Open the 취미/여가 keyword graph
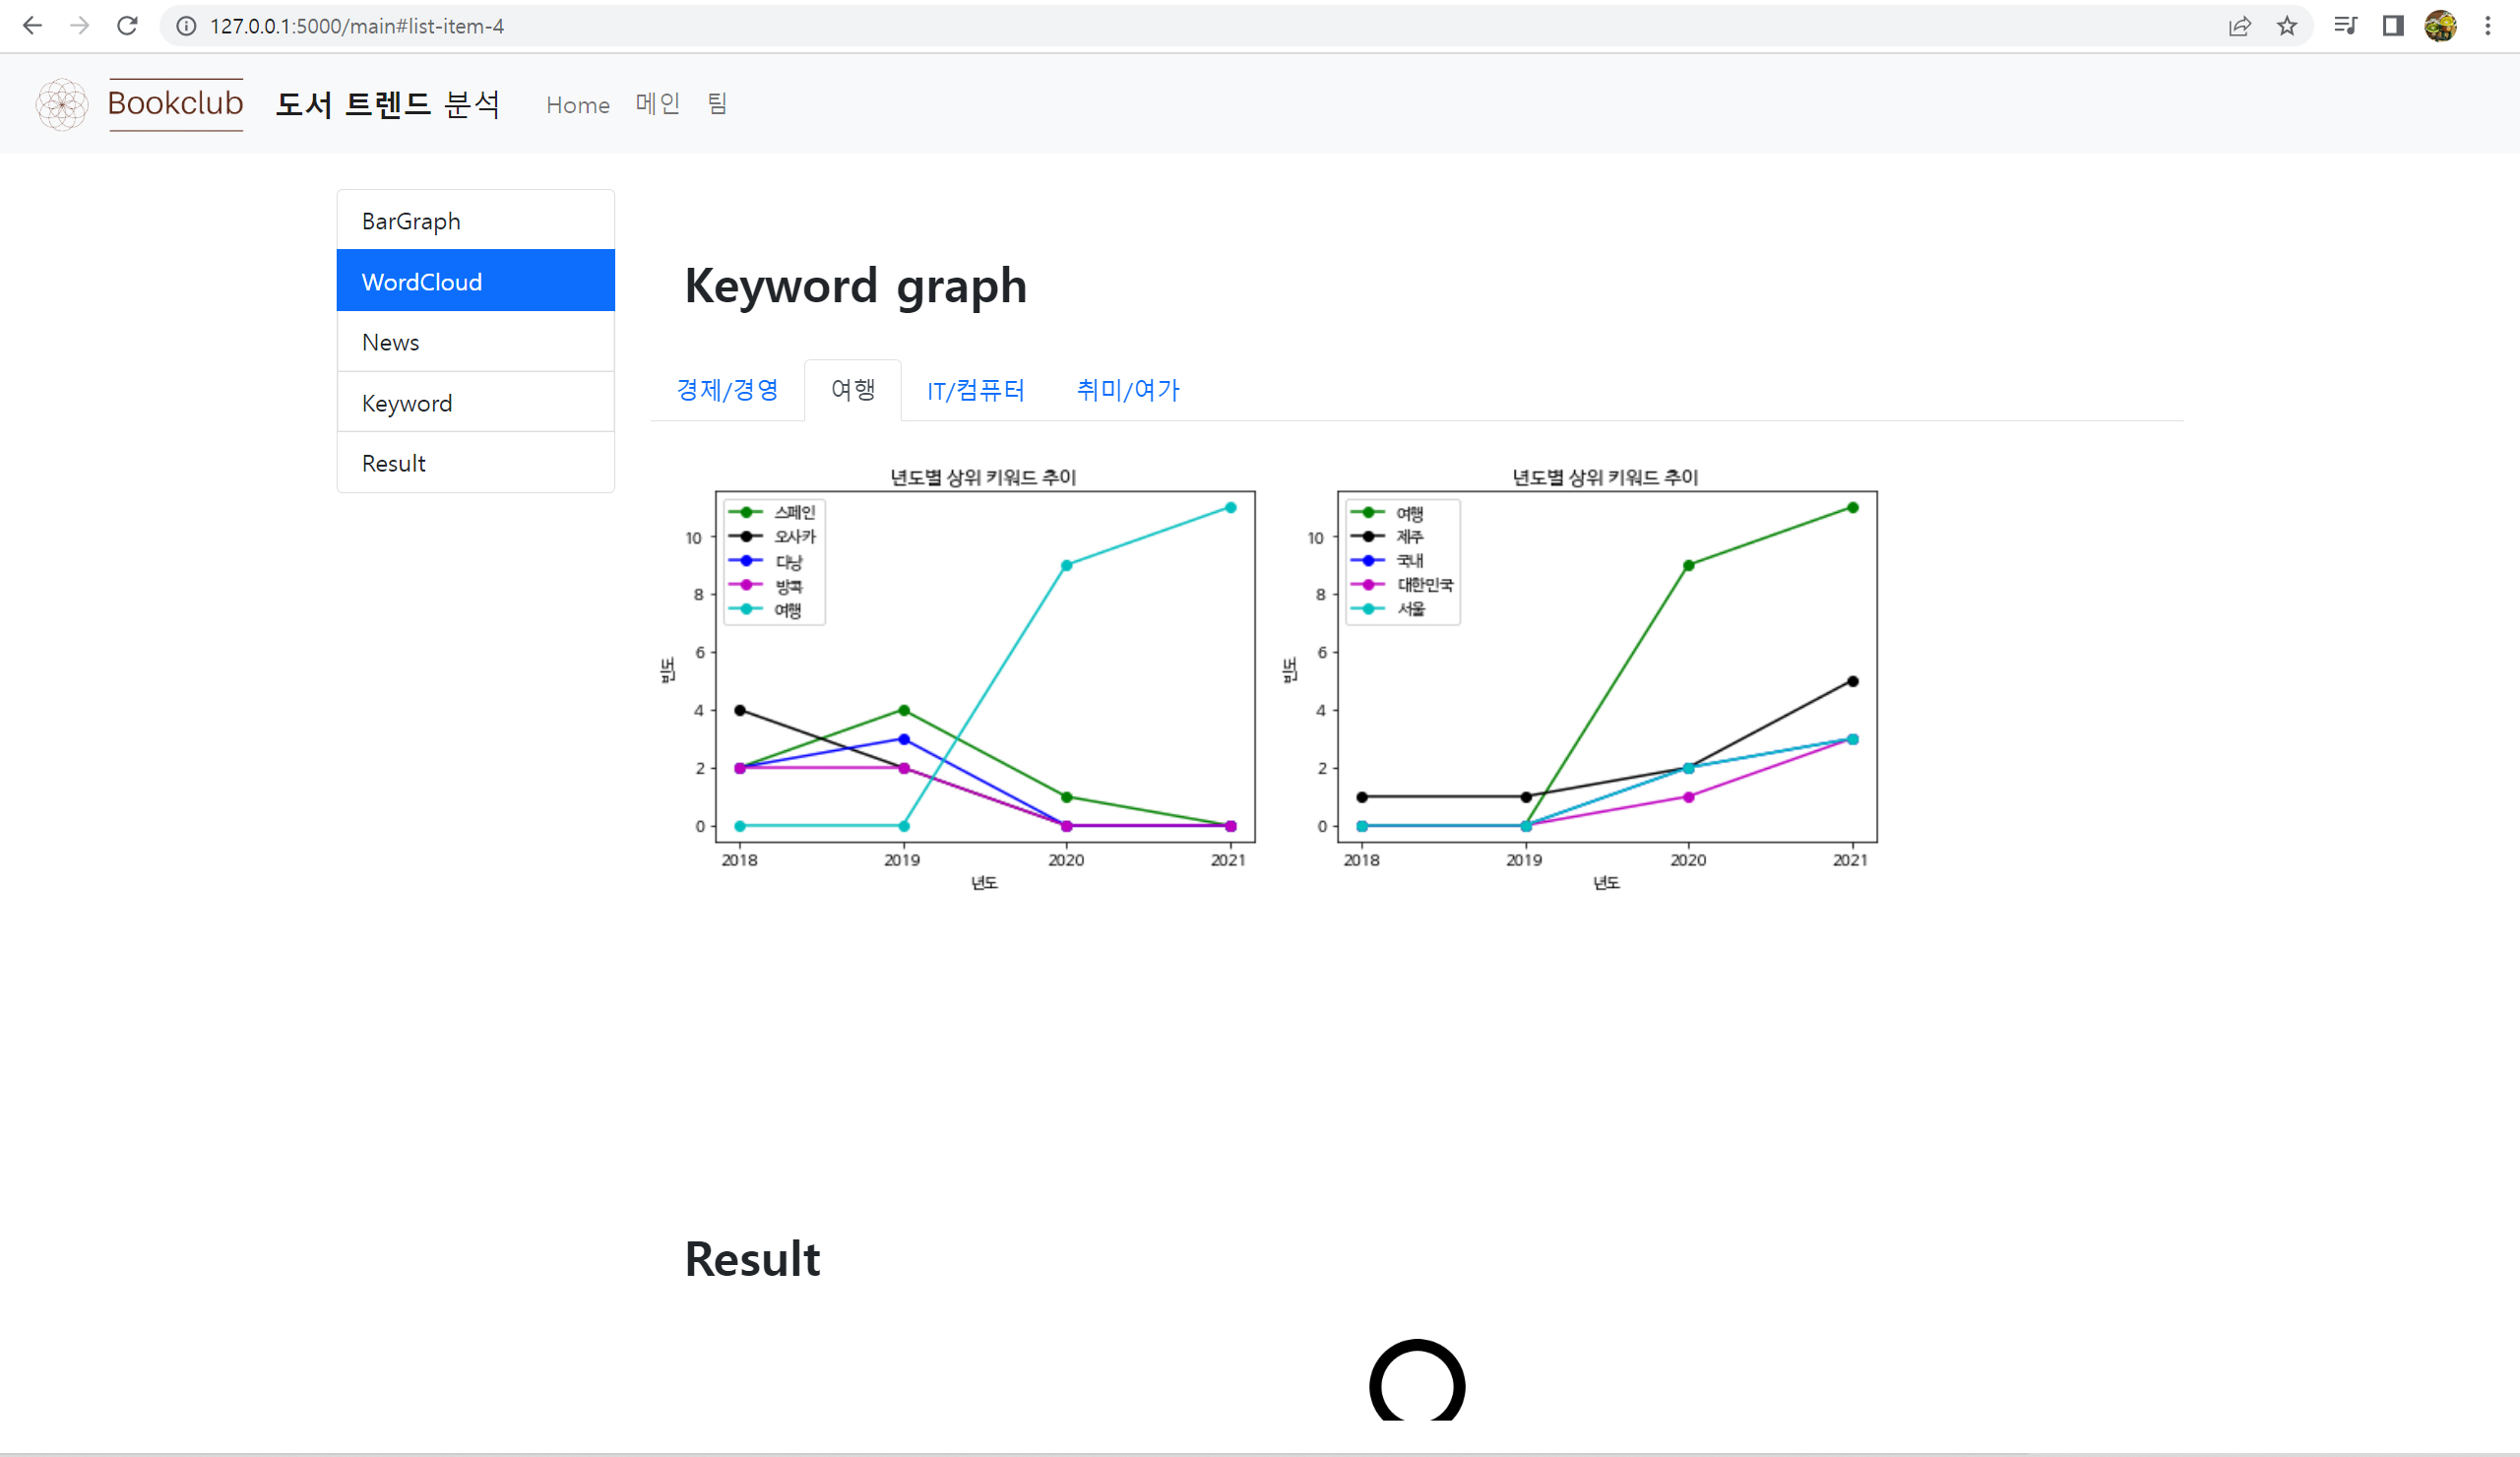 (x=1128, y=390)
